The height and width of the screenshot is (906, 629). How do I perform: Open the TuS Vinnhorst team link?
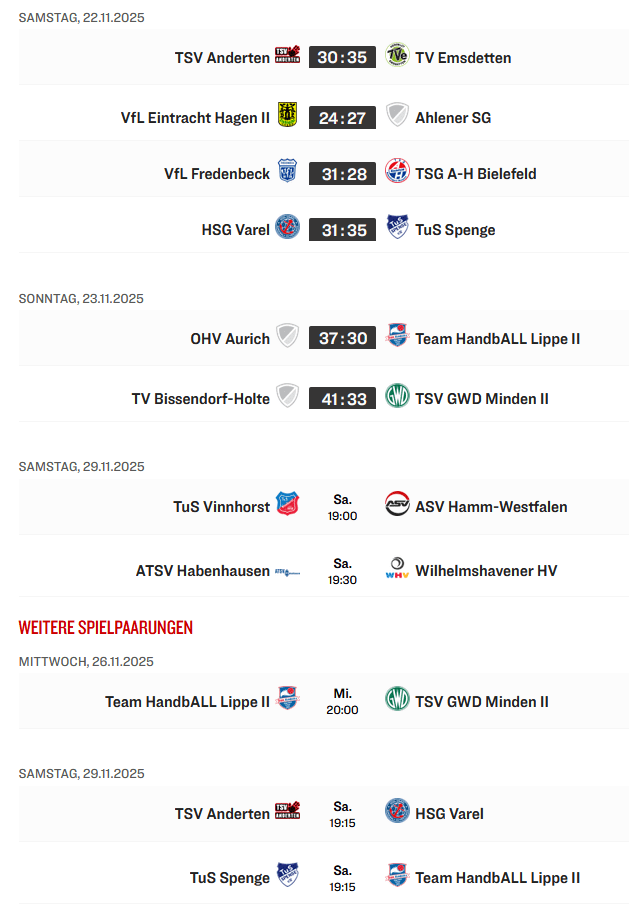click(221, 506)
